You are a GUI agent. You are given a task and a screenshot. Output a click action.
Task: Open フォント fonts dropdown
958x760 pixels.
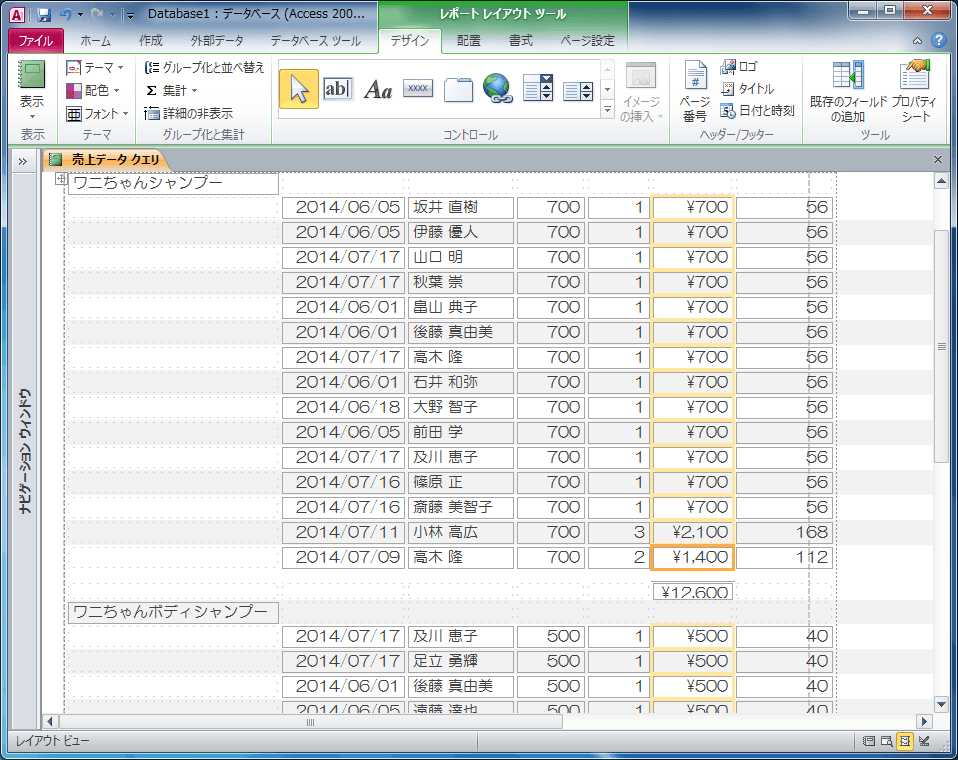(97, 114)
